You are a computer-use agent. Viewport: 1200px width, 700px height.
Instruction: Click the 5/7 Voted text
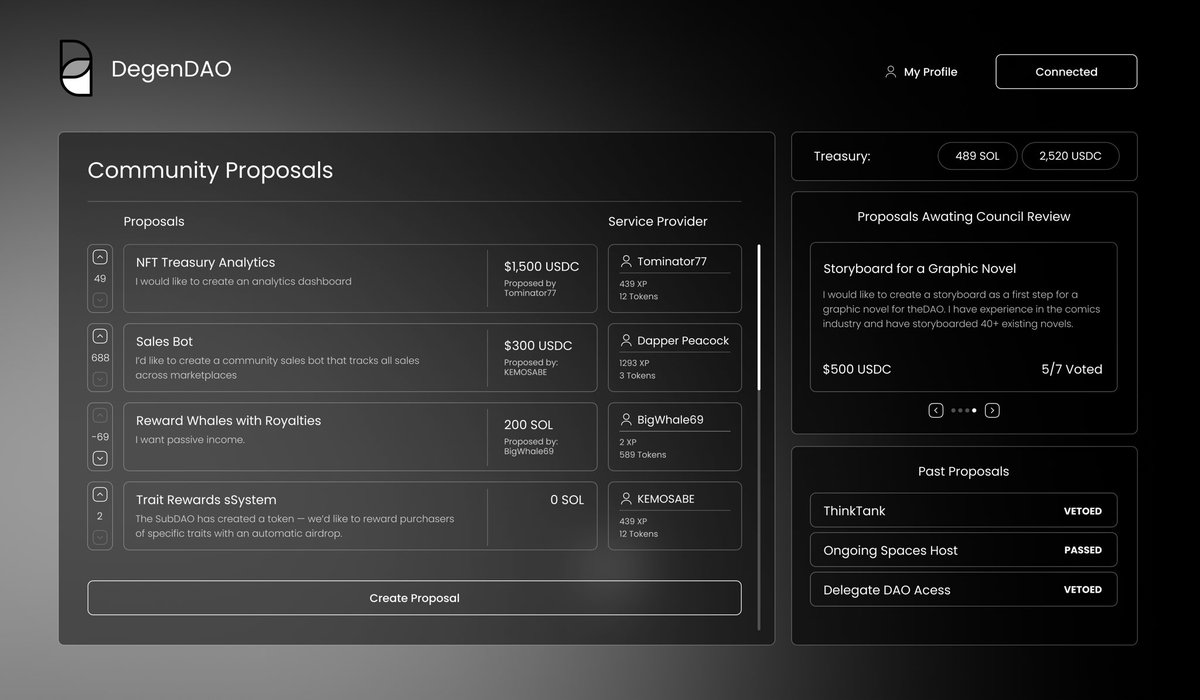[1072, 369]
